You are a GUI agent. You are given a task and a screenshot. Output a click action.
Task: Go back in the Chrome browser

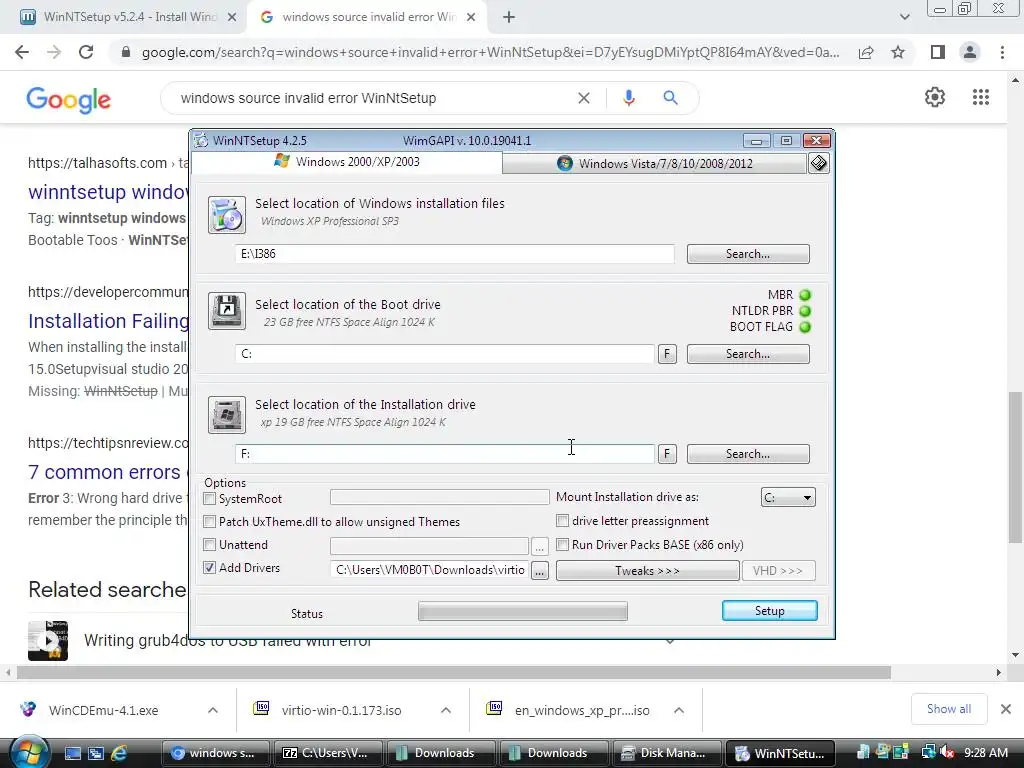coord(22,52)
